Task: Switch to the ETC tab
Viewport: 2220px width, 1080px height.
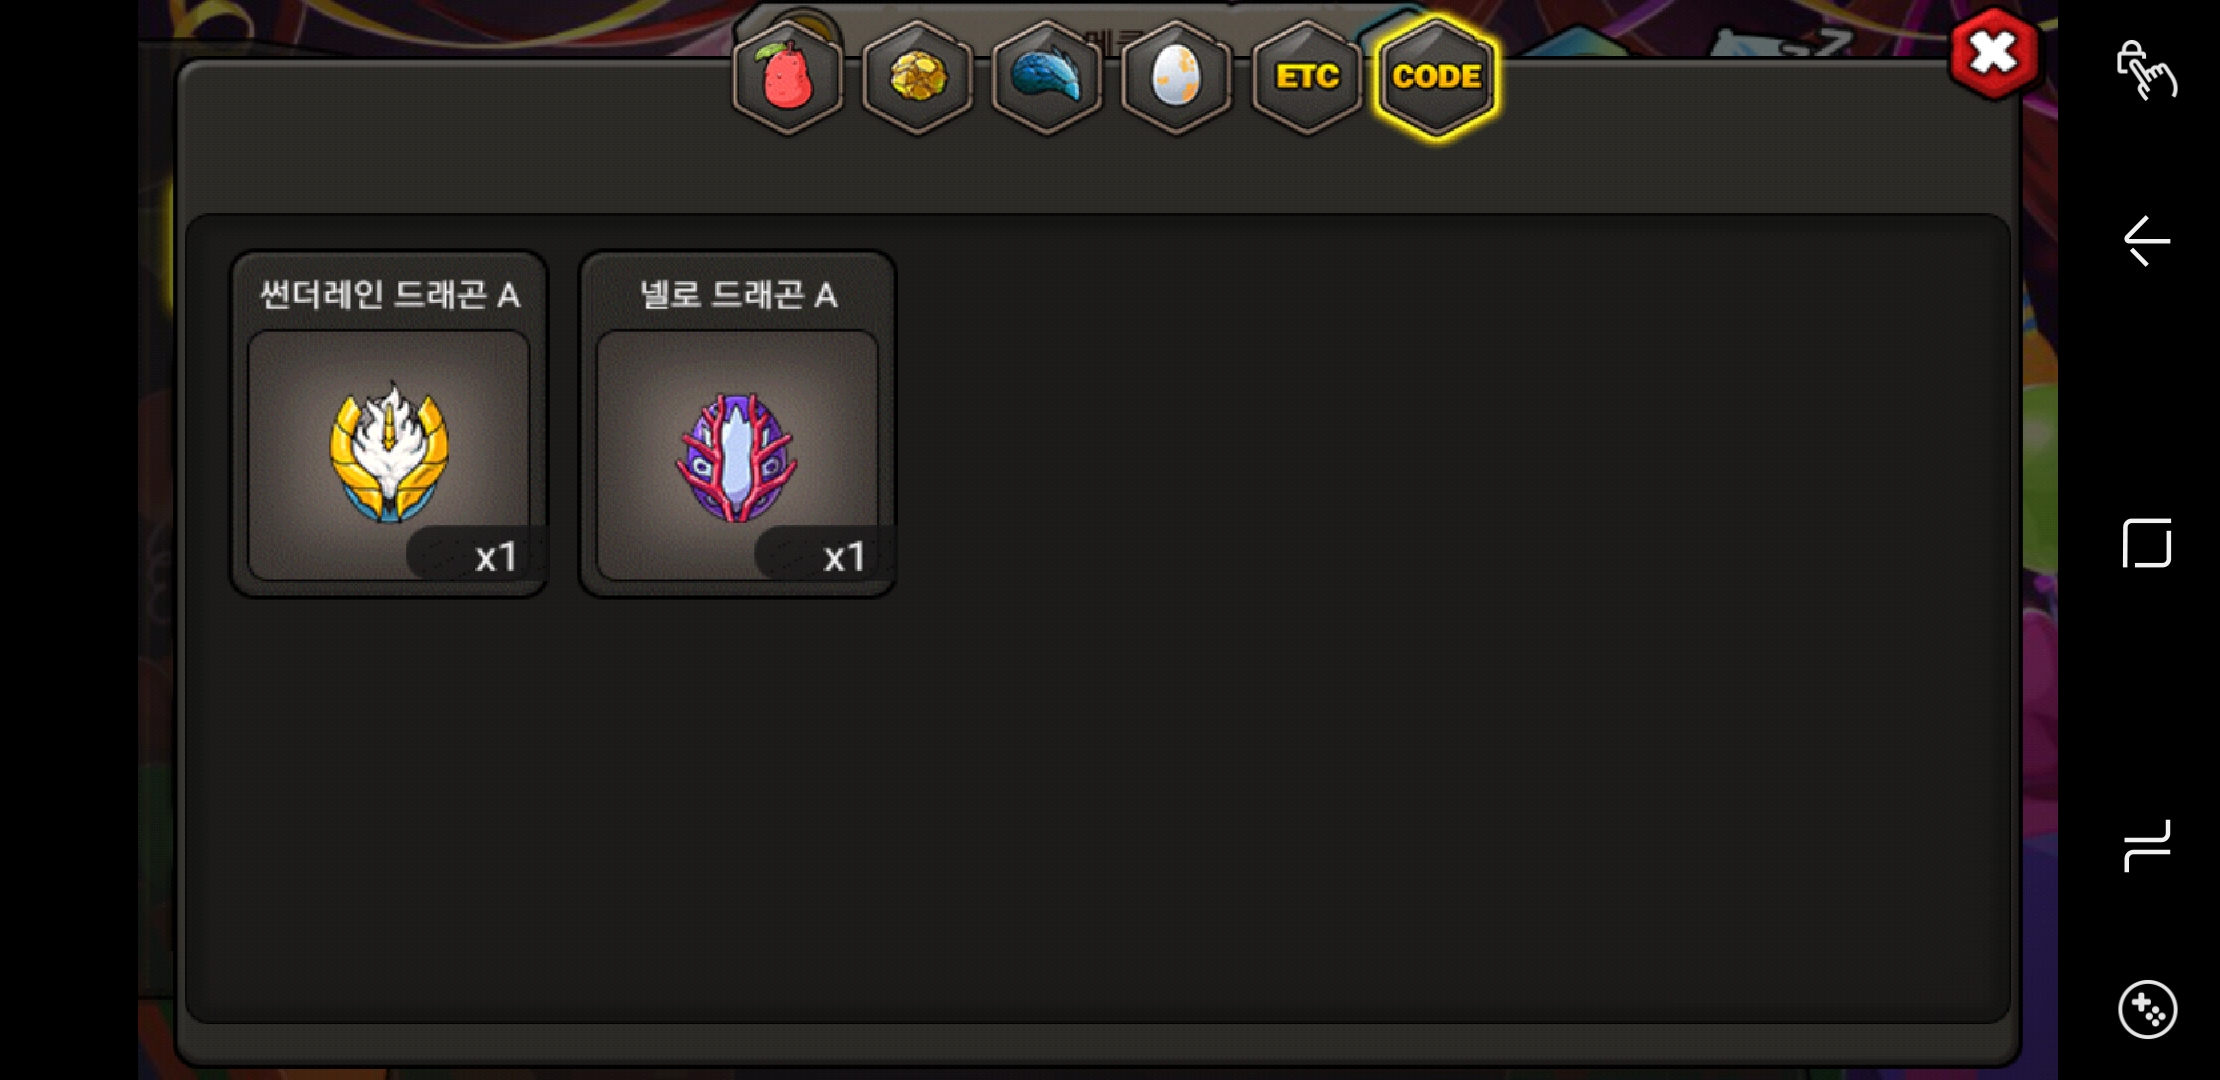Action: (1307, 77)
